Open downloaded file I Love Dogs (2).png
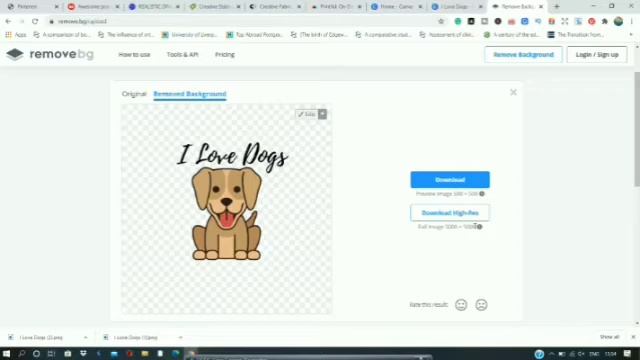The height and width of the screenshot is (360, 640). 40,338
